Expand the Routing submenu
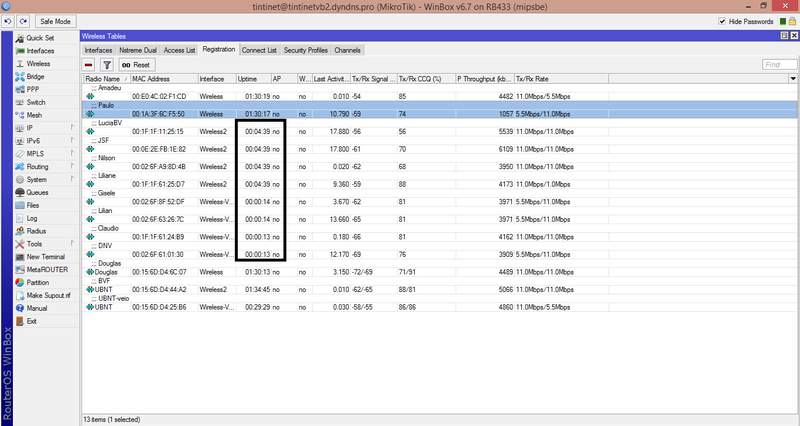The image size is (800, 426). click(x=72, y=166)
